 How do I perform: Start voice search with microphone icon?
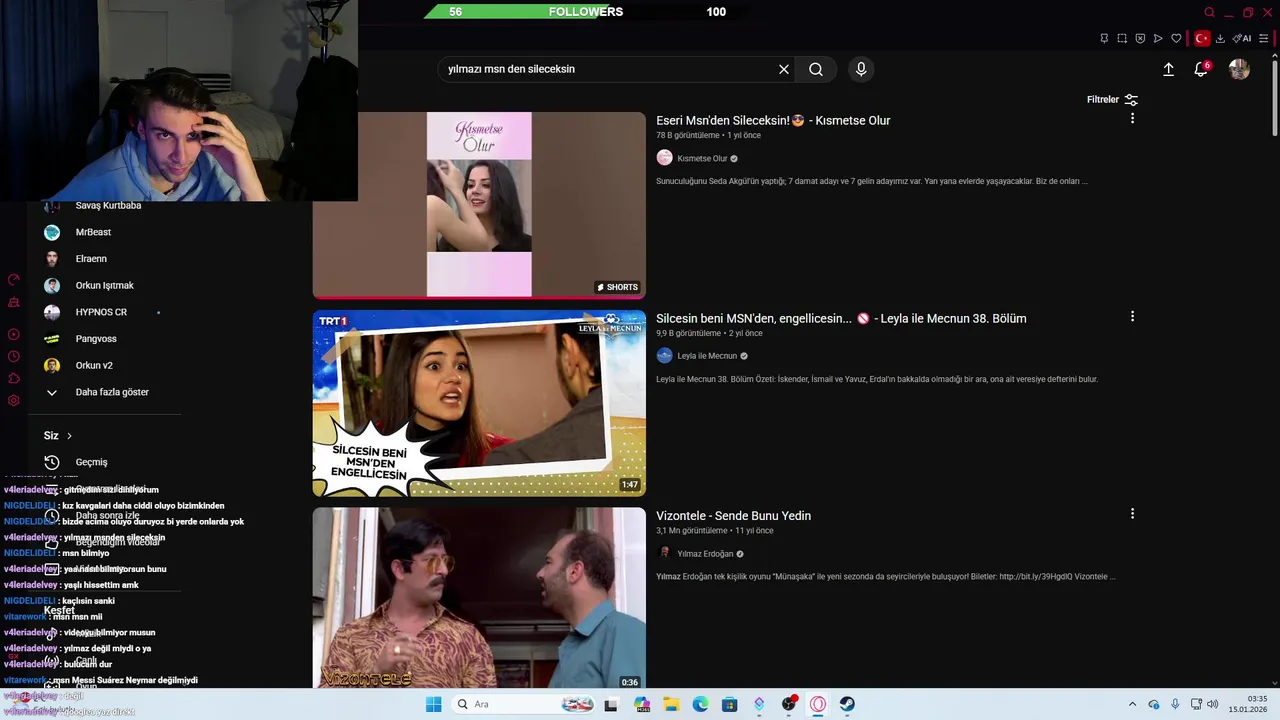pos(861,69)
